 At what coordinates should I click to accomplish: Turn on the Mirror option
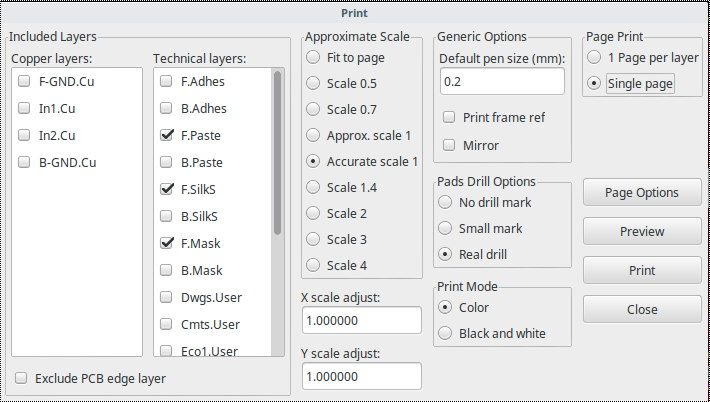[x=449, y=145]
